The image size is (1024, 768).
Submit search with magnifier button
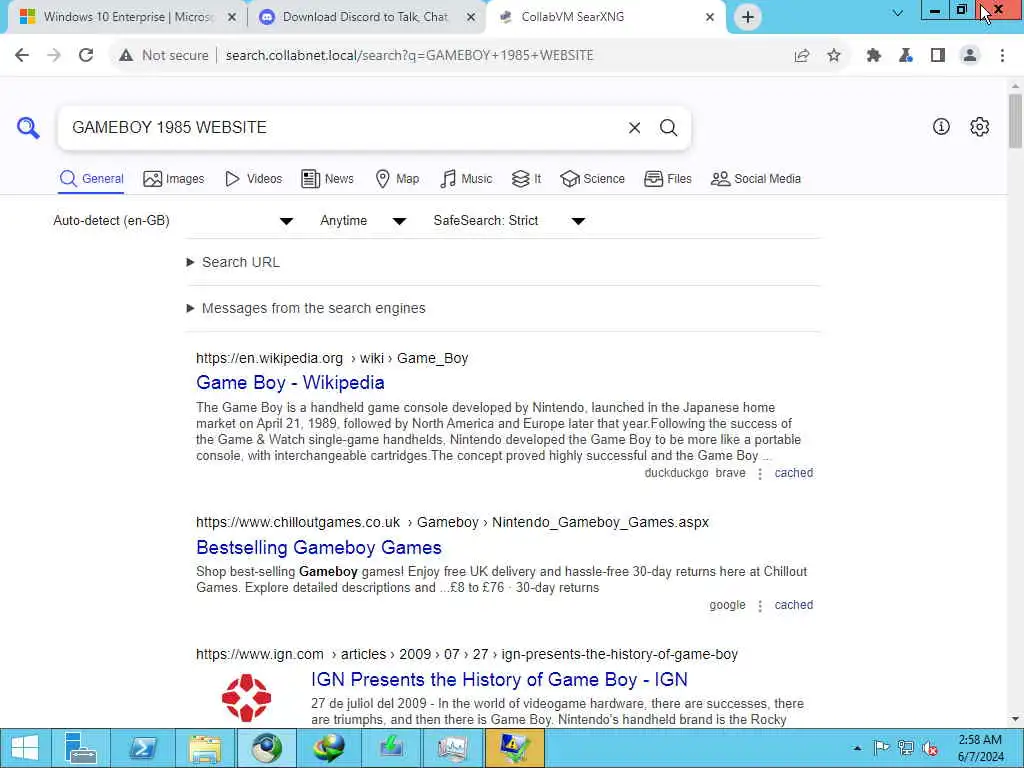pos(668,127)
